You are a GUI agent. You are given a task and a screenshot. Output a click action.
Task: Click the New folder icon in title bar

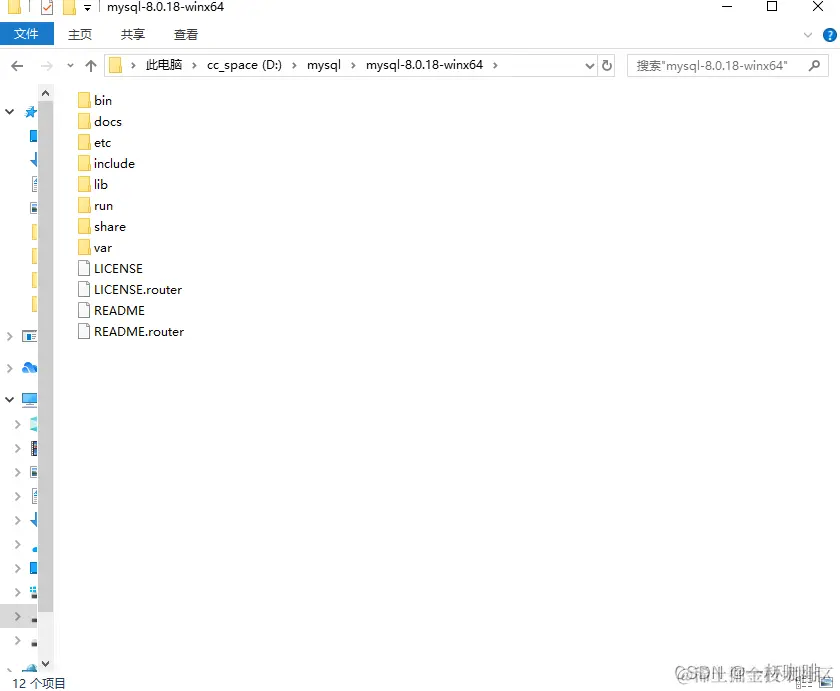point(69,7)
